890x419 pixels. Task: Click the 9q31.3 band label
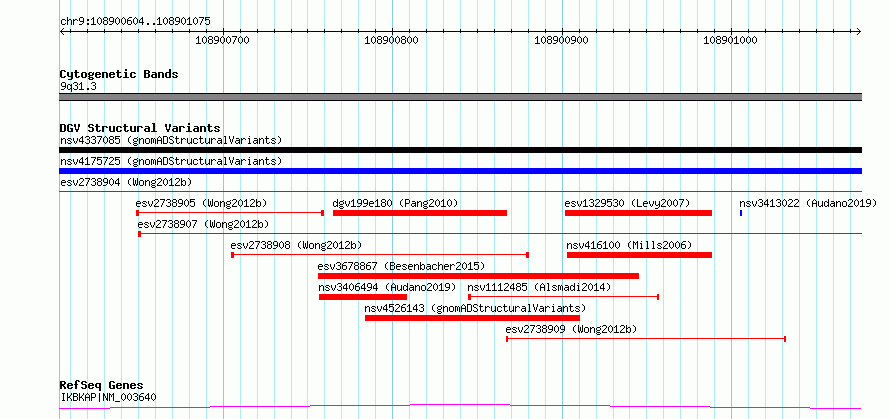pos(78,86)
